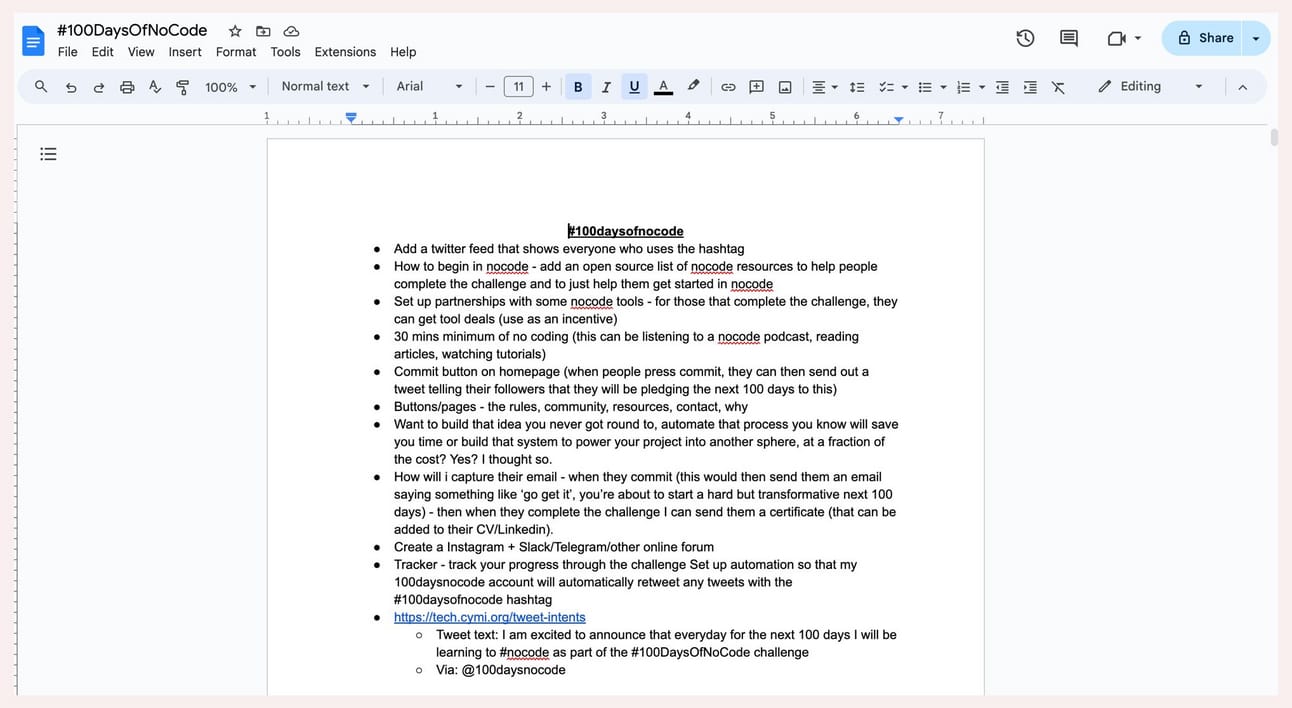This screenshot has height=708, width=1292.
Task: Check the cloud save status icon
Action: coord(291,31)
